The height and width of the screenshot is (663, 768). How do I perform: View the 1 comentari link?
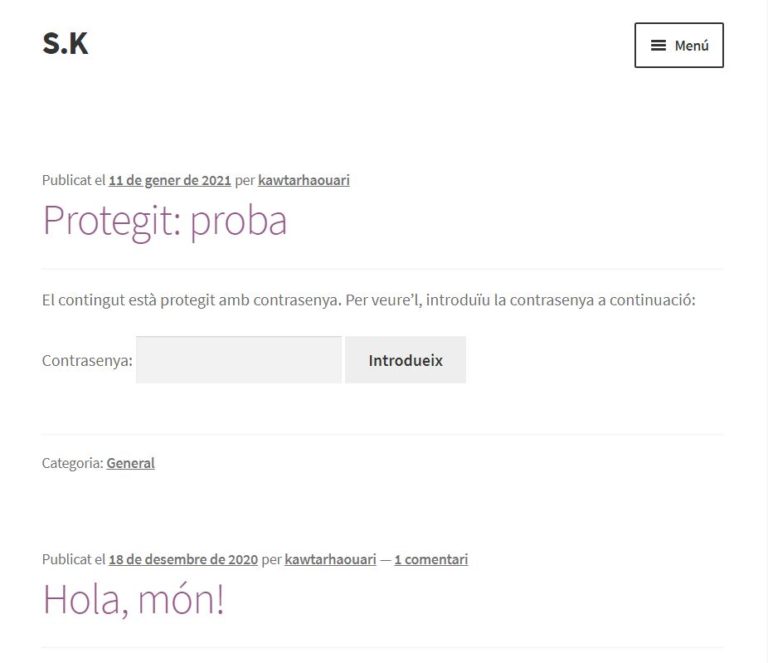431,560
